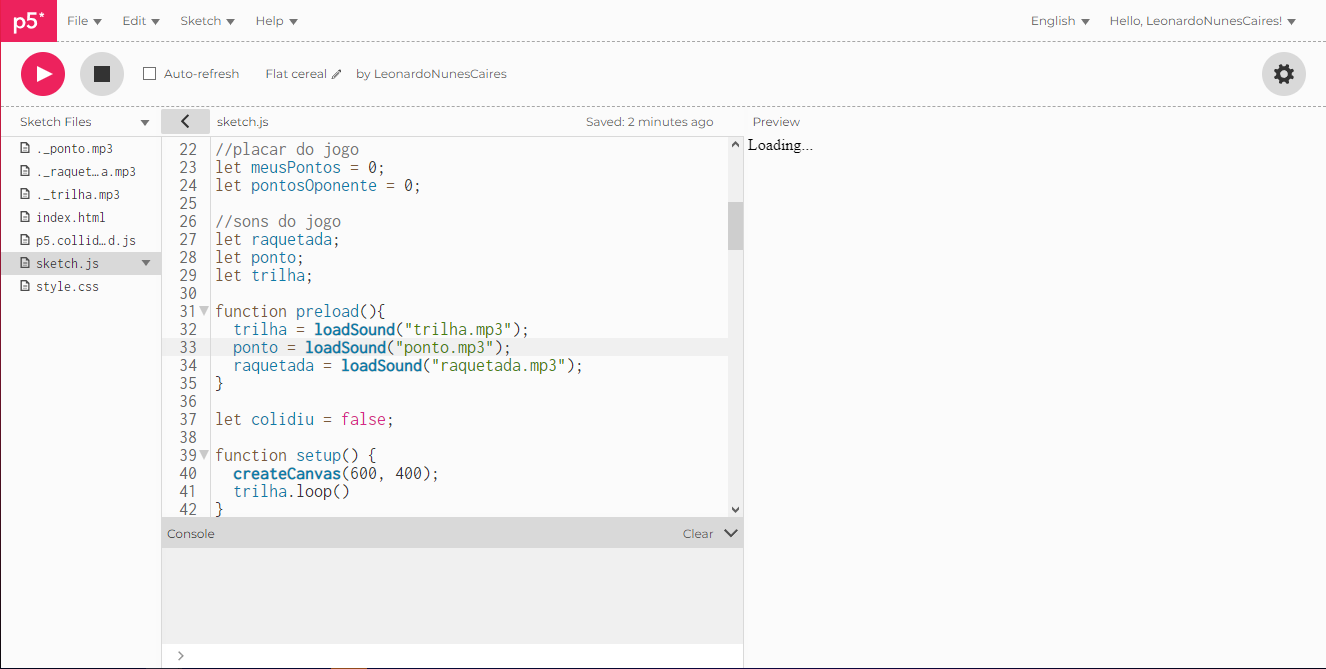Fold the setup function at line 39
This screenshot has height=669, width=1326.
point(205,455)
